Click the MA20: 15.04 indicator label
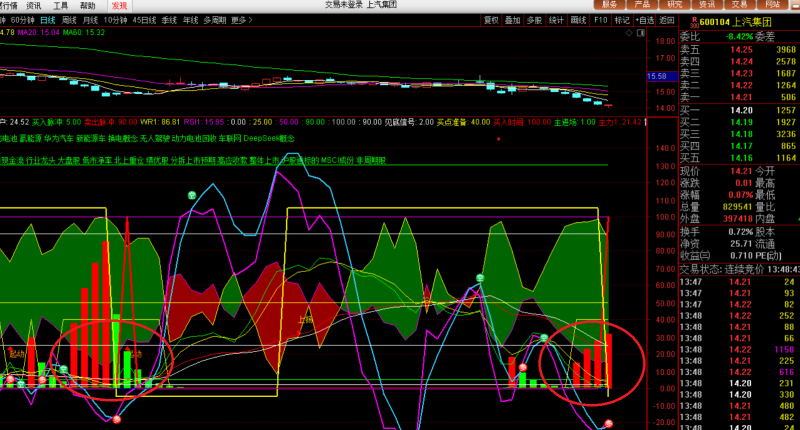 pos(39,32)
